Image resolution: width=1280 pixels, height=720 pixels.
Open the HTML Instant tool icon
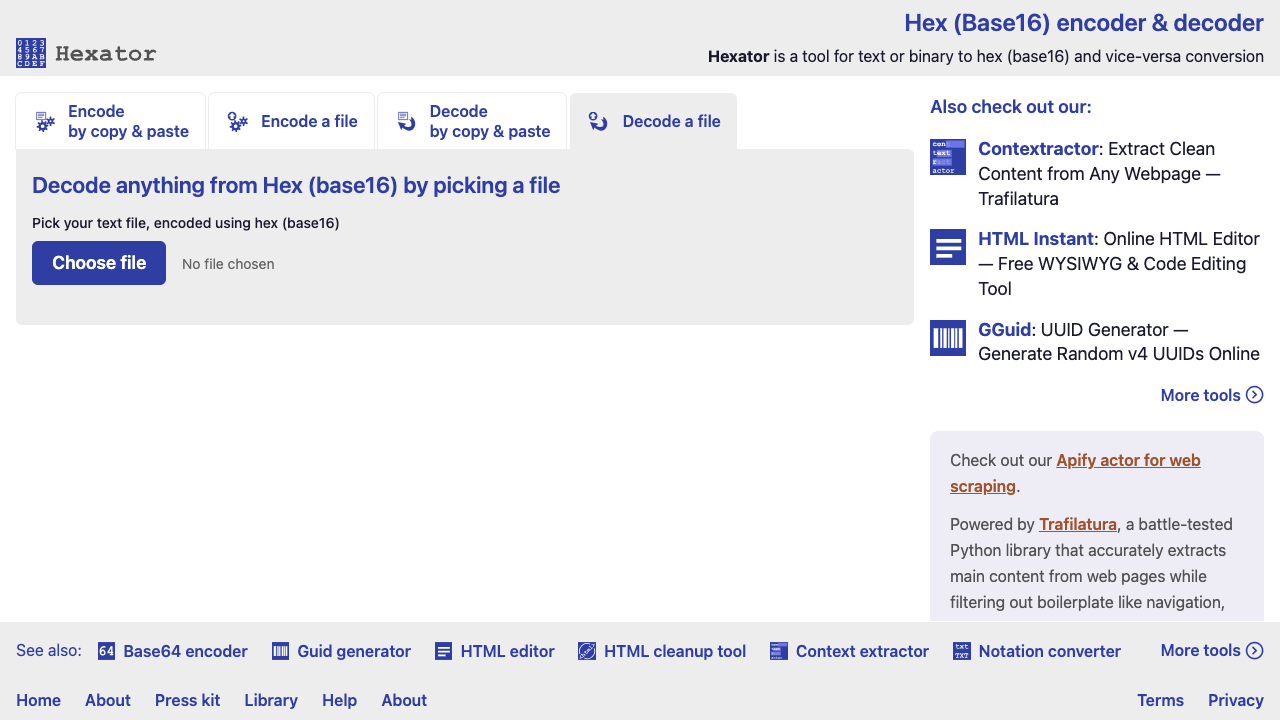(948, 247)
